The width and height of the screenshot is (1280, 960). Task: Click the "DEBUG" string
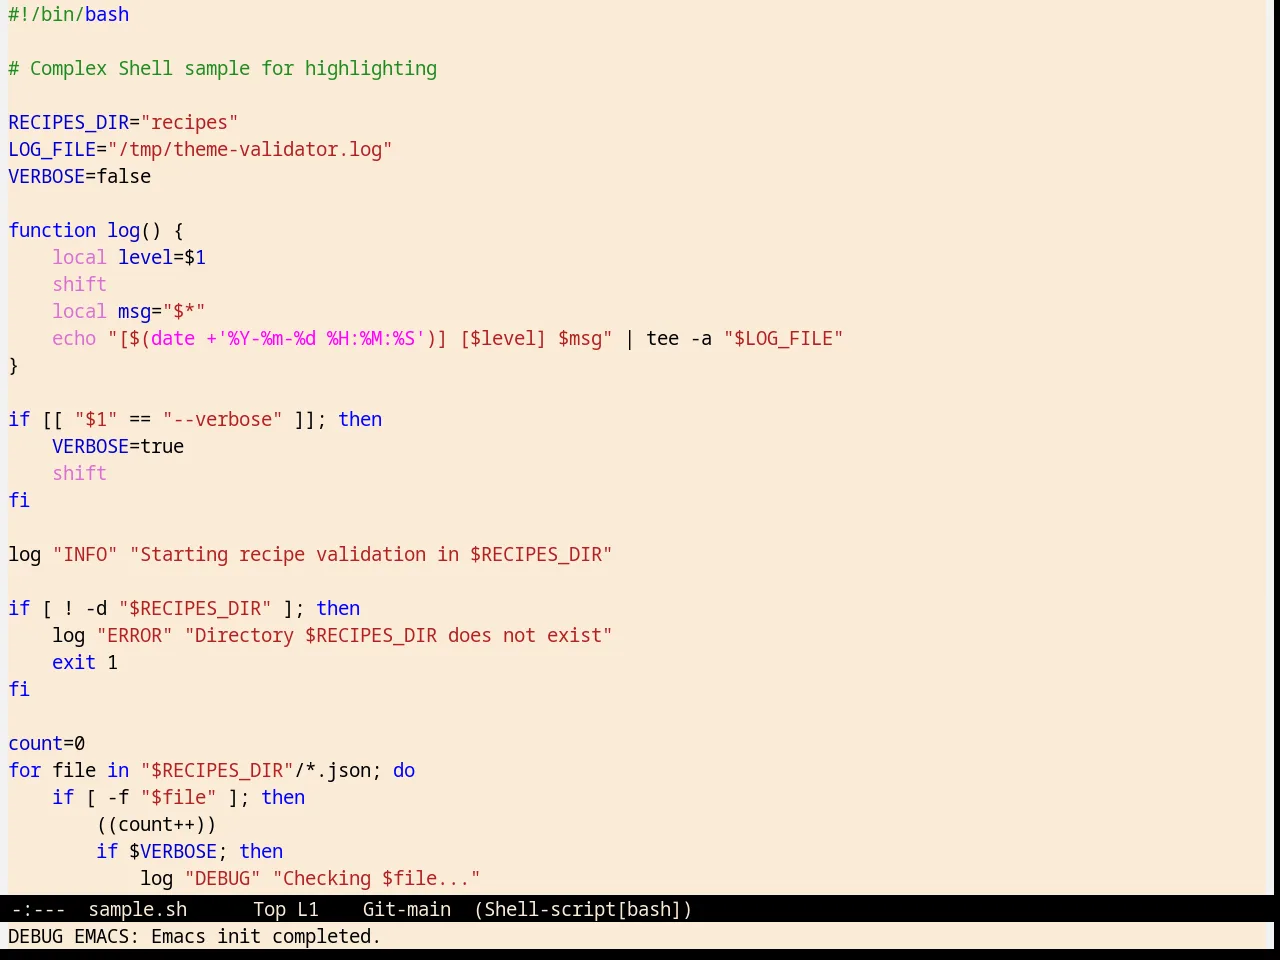tap(222, 879)
